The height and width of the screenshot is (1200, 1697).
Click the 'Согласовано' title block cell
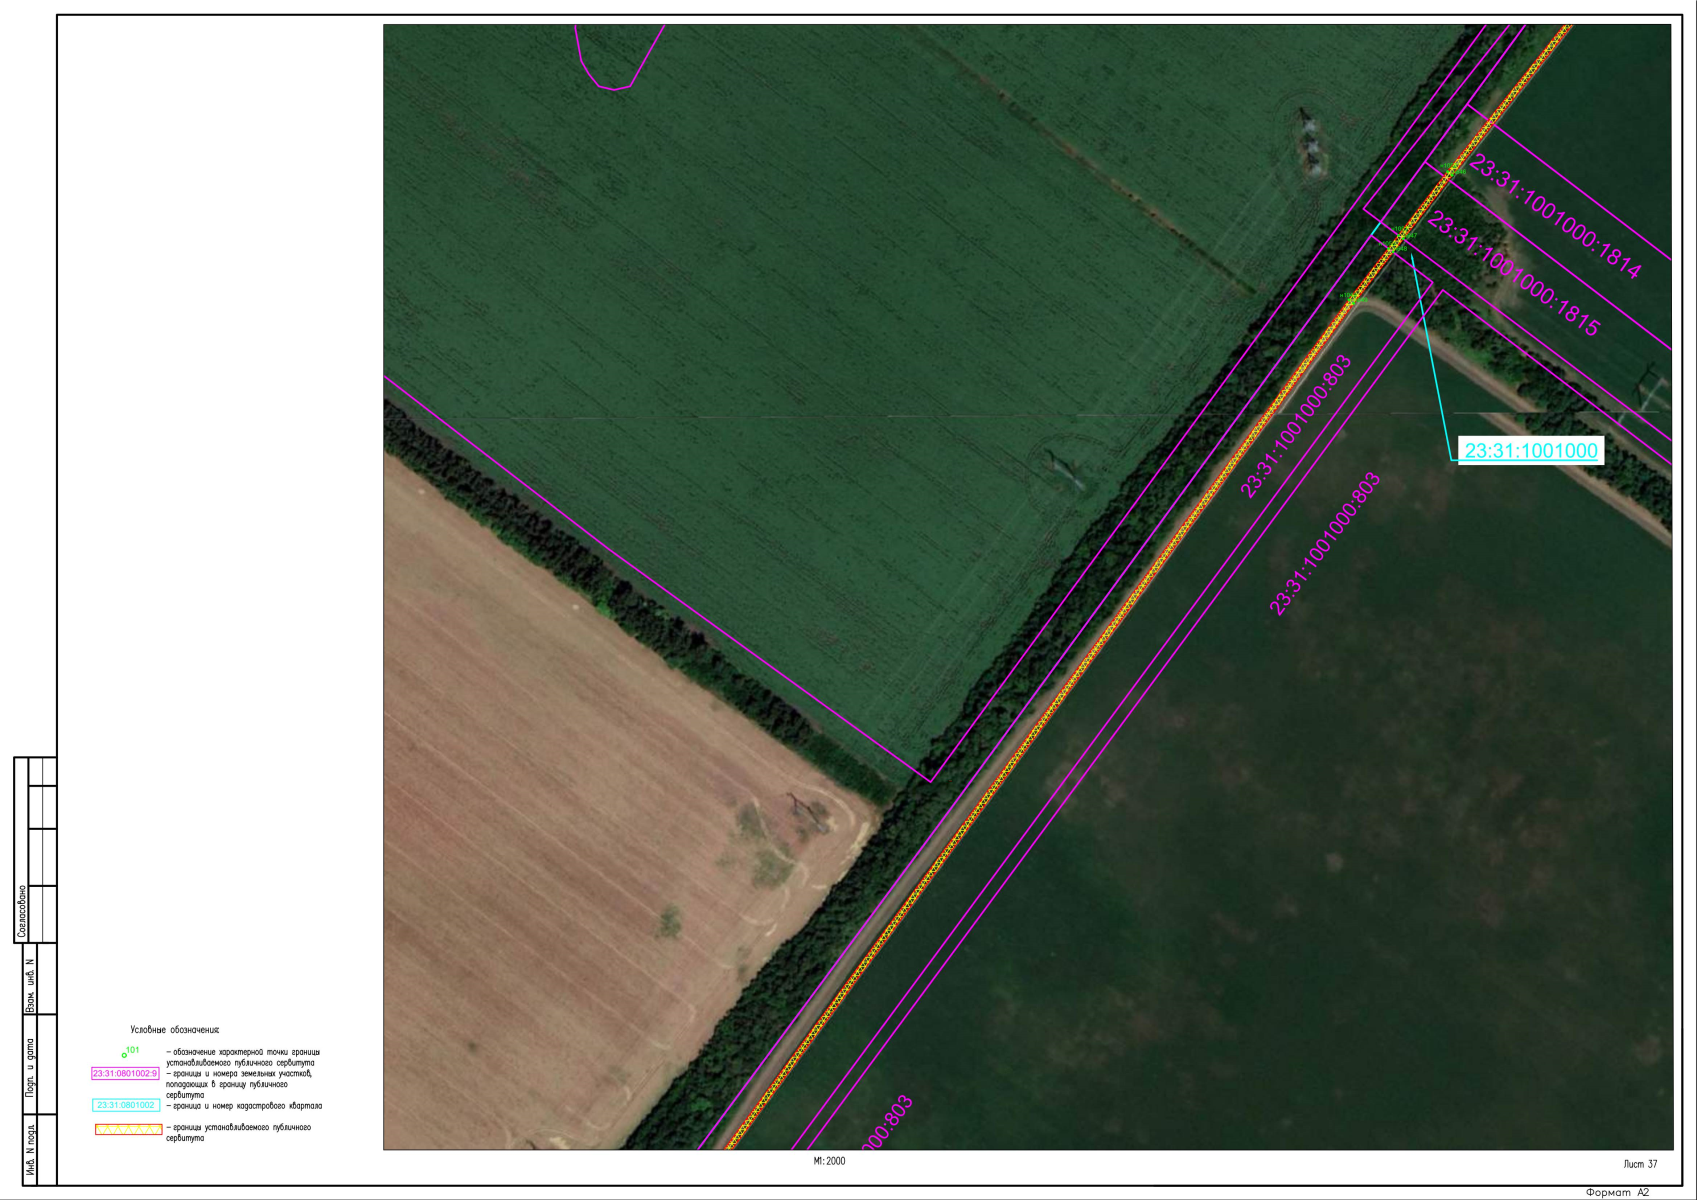click(x=21, y=911)
